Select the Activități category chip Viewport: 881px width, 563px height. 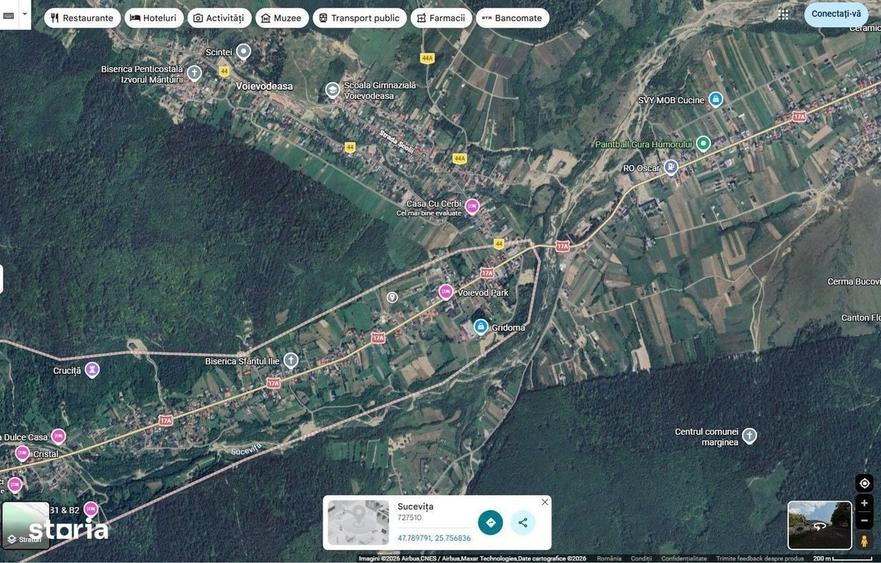tap(219, 18)
